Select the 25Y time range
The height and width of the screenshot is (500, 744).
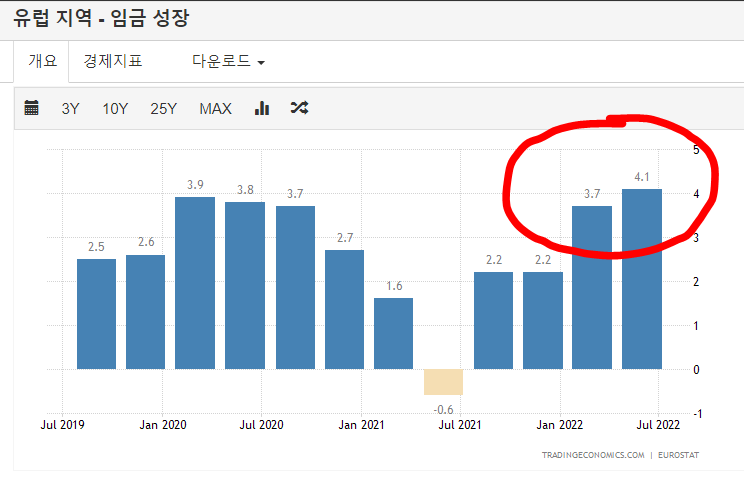click(163, 109)
